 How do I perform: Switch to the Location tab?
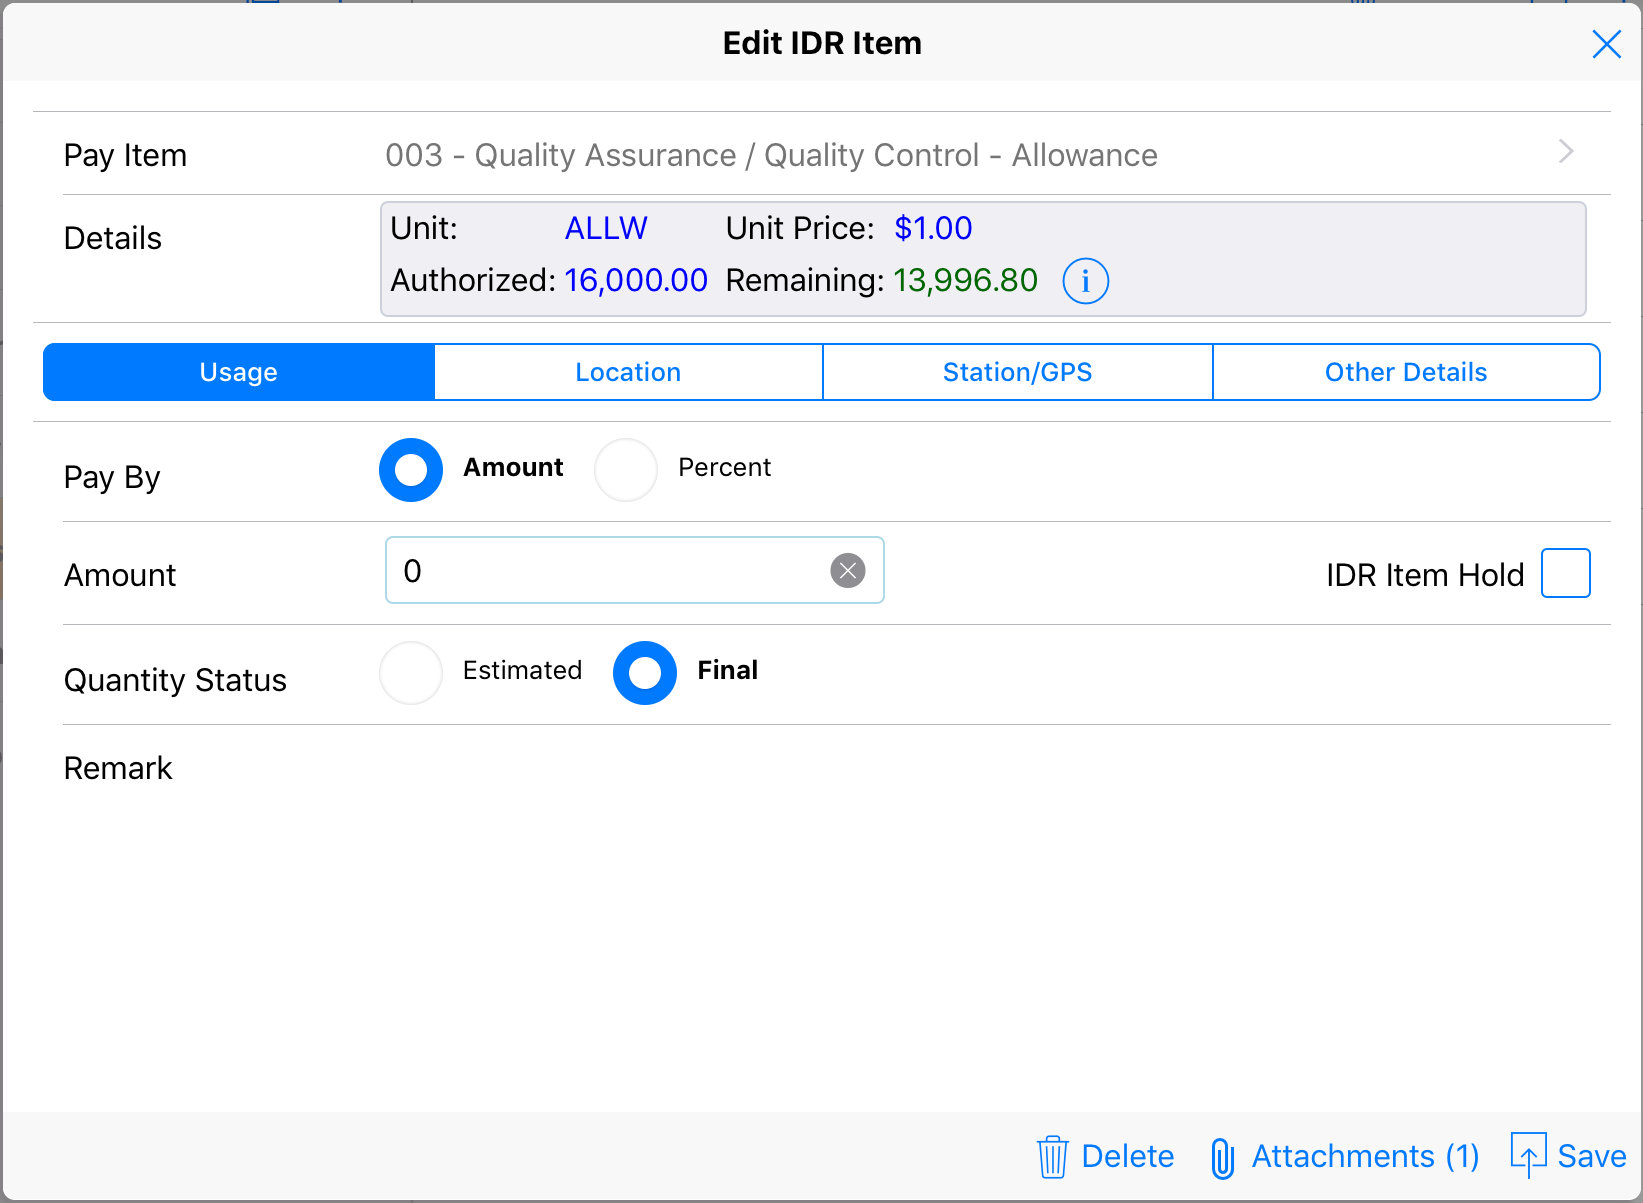pyautogui.click(x=628, y=372)
